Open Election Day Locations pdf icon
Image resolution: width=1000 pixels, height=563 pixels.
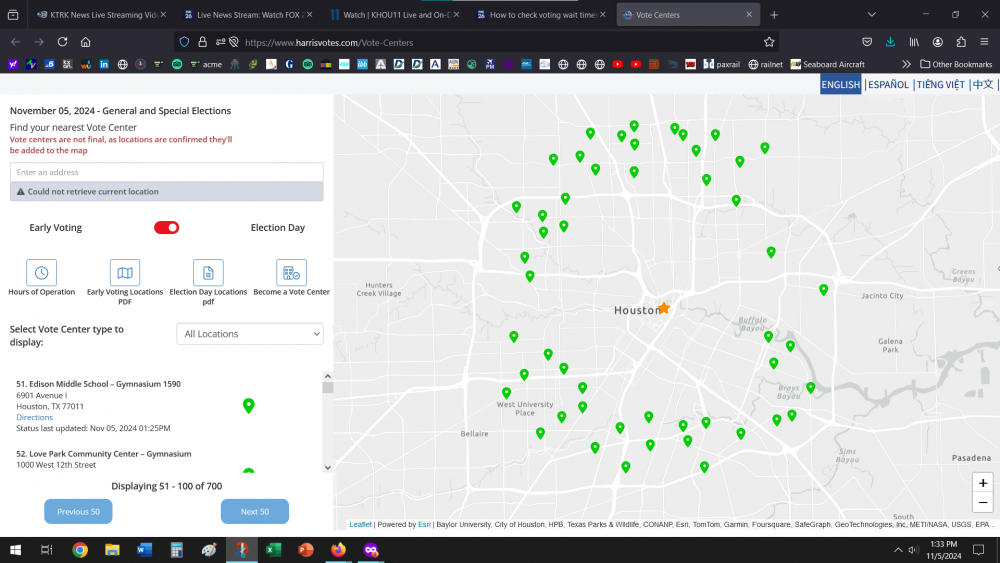[x=208, y=273]
